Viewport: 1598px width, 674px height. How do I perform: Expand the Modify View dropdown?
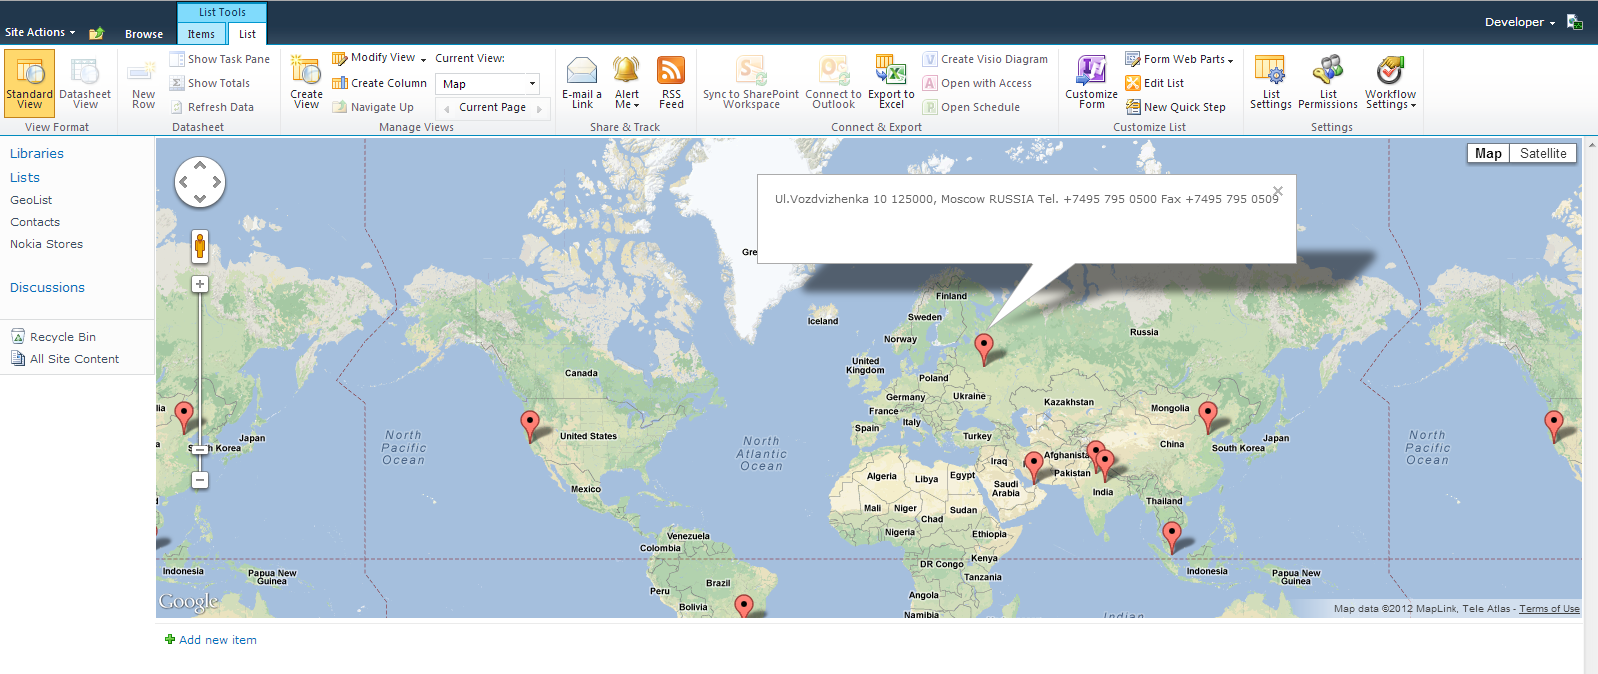click(424, 59)
